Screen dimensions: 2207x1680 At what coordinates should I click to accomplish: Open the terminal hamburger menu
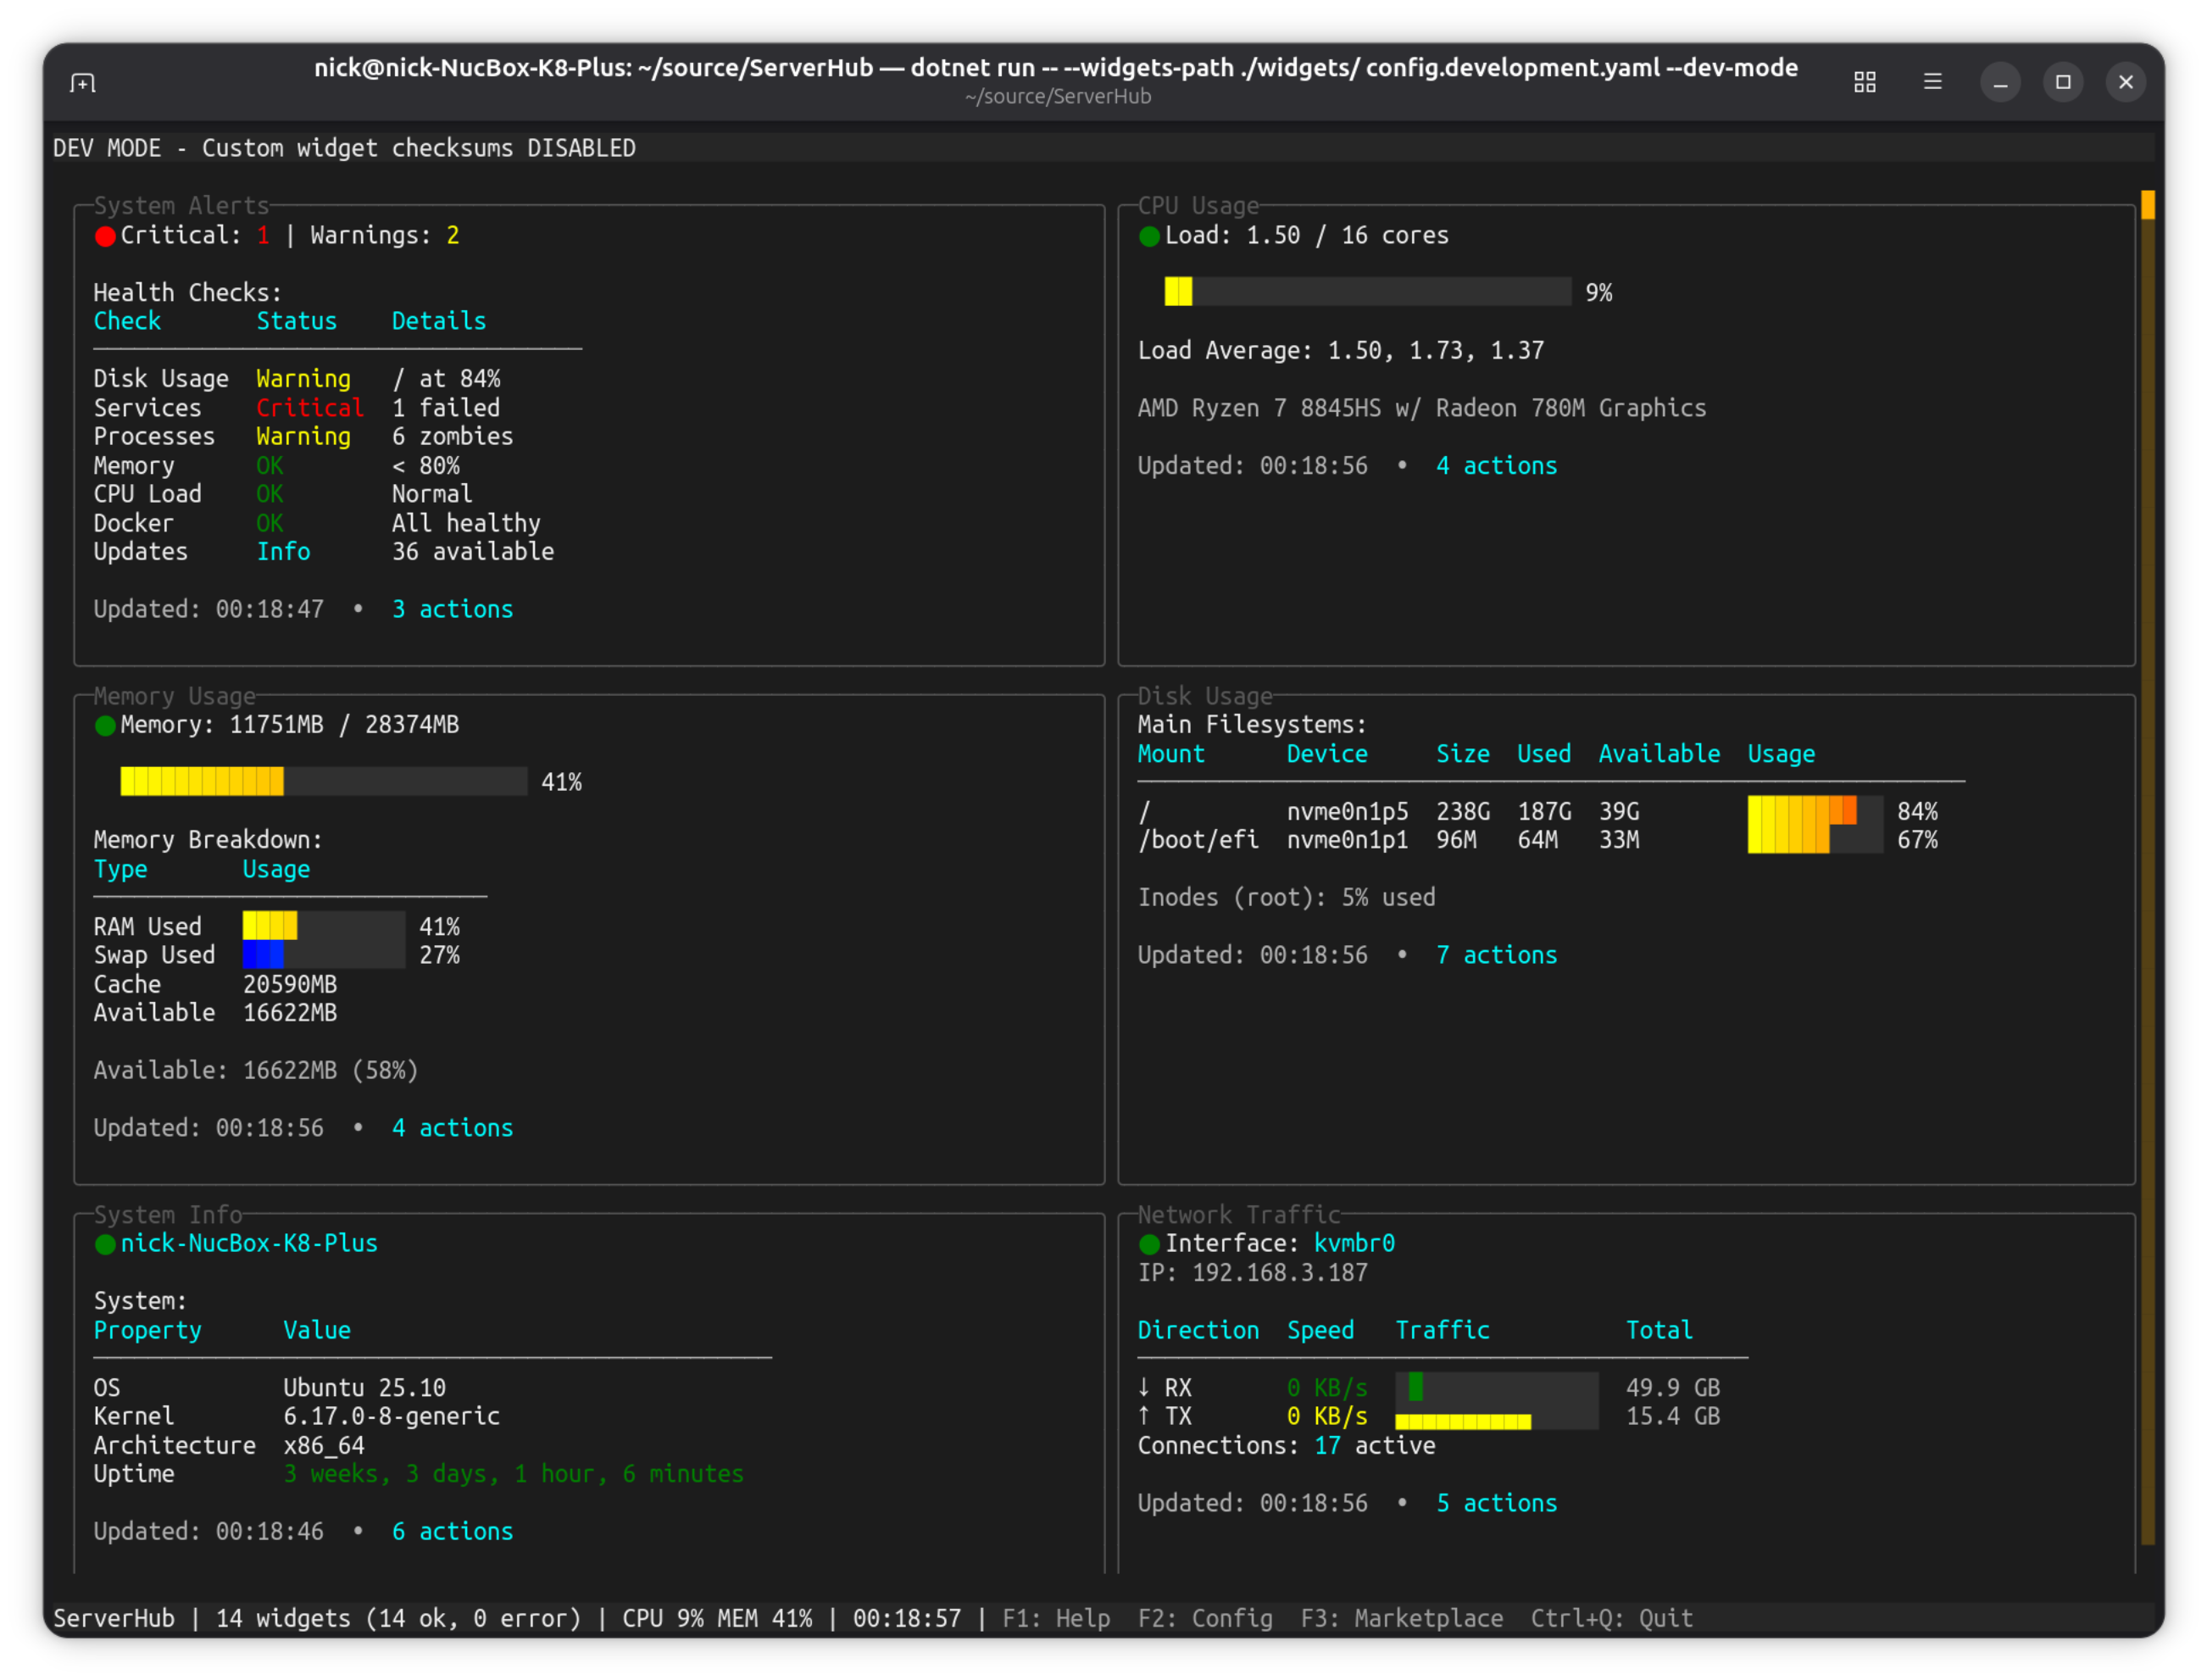pyautogui.click(x=1932, y=82)
